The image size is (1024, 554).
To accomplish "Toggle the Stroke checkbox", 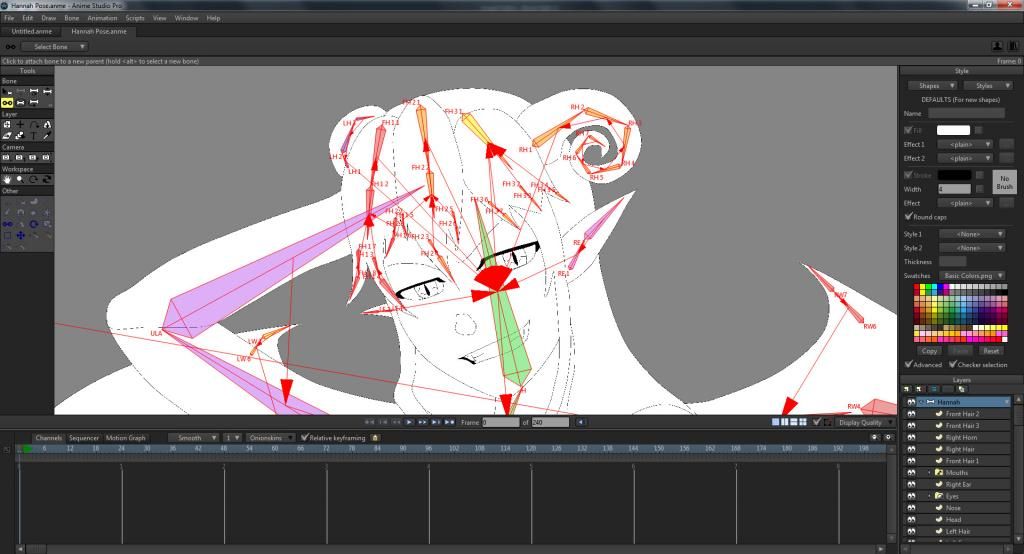I will pyautogui.click(x=908, y=175).
